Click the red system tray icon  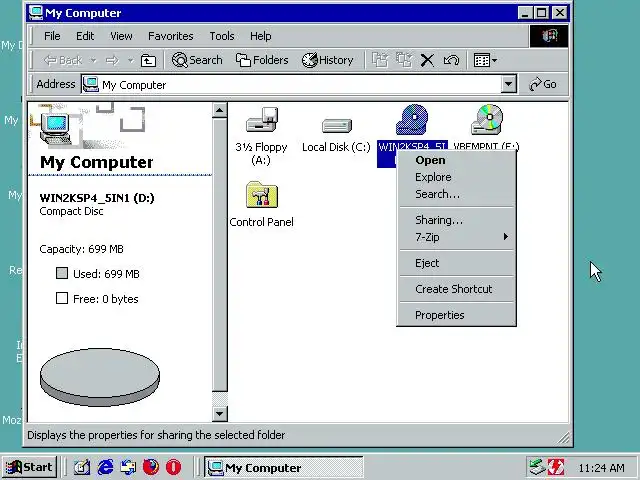tap(556, 467)
